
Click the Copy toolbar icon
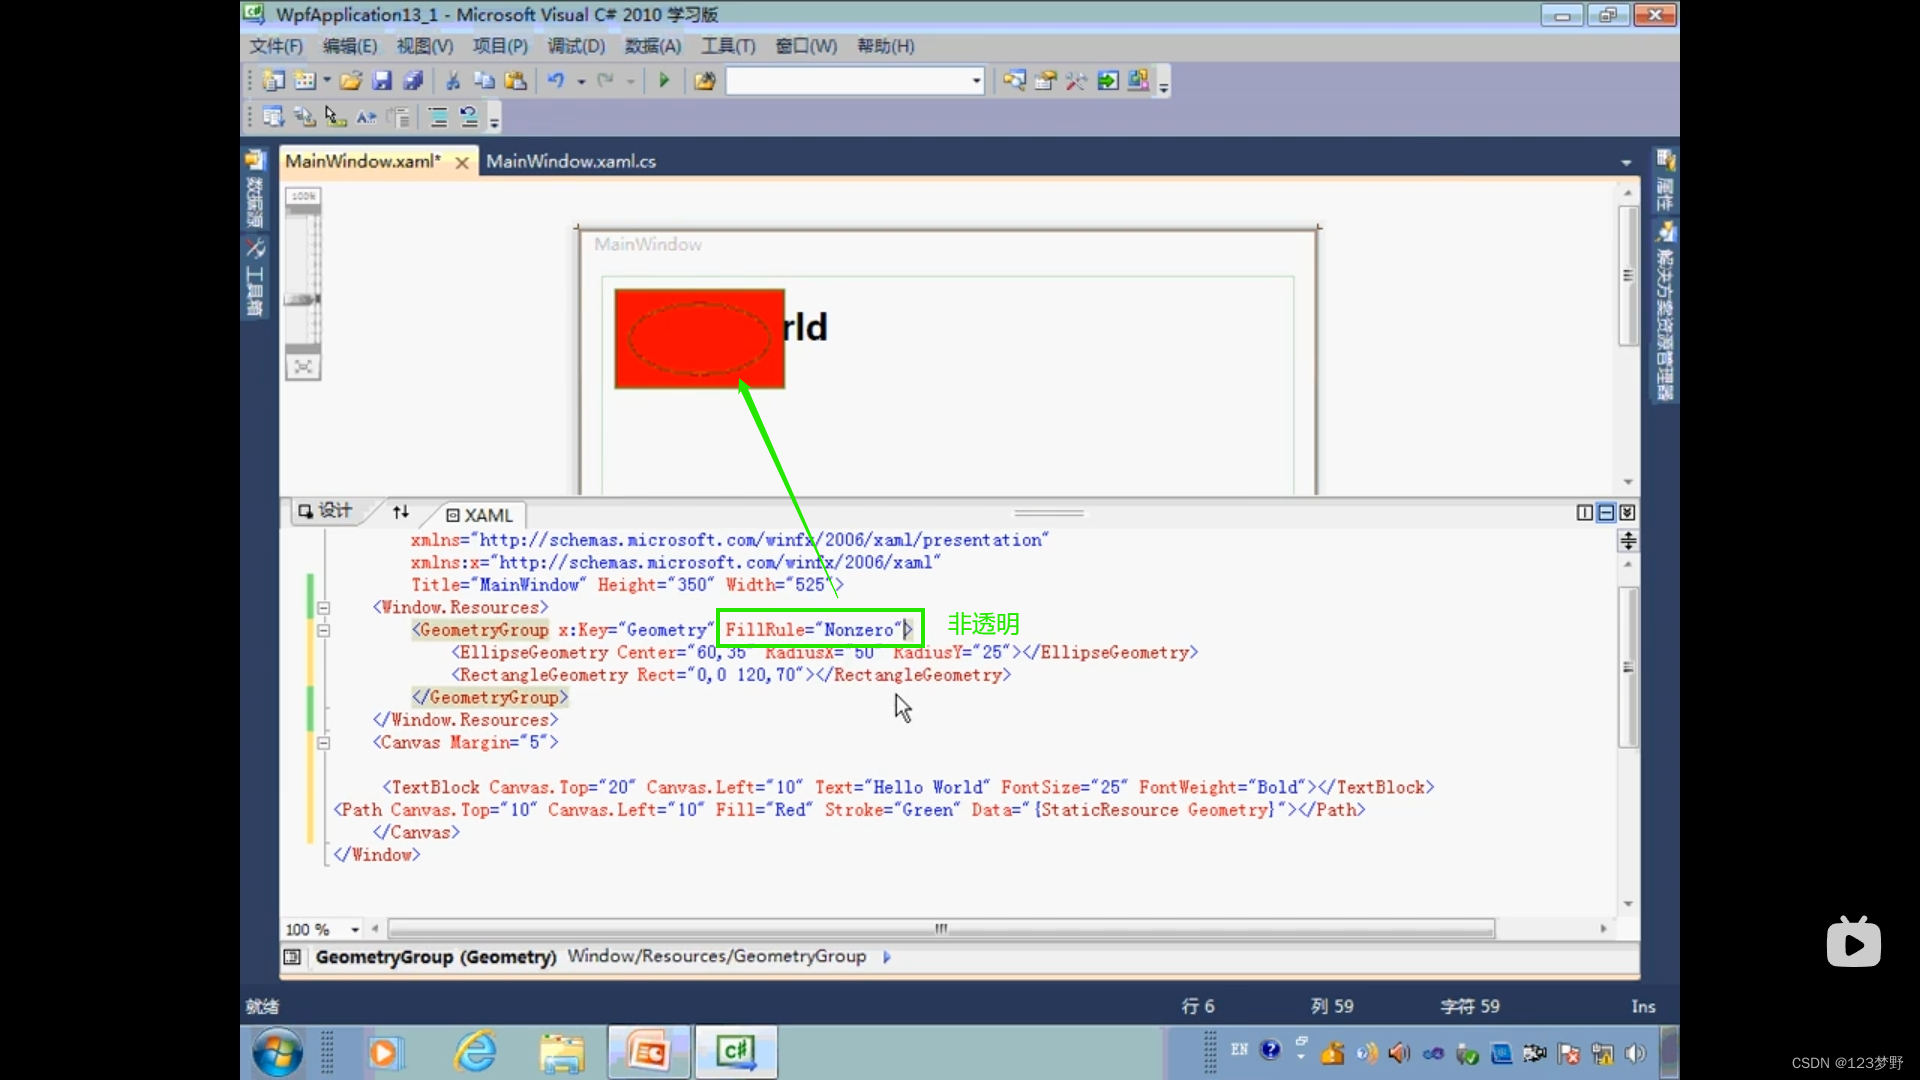click(484, 81)
